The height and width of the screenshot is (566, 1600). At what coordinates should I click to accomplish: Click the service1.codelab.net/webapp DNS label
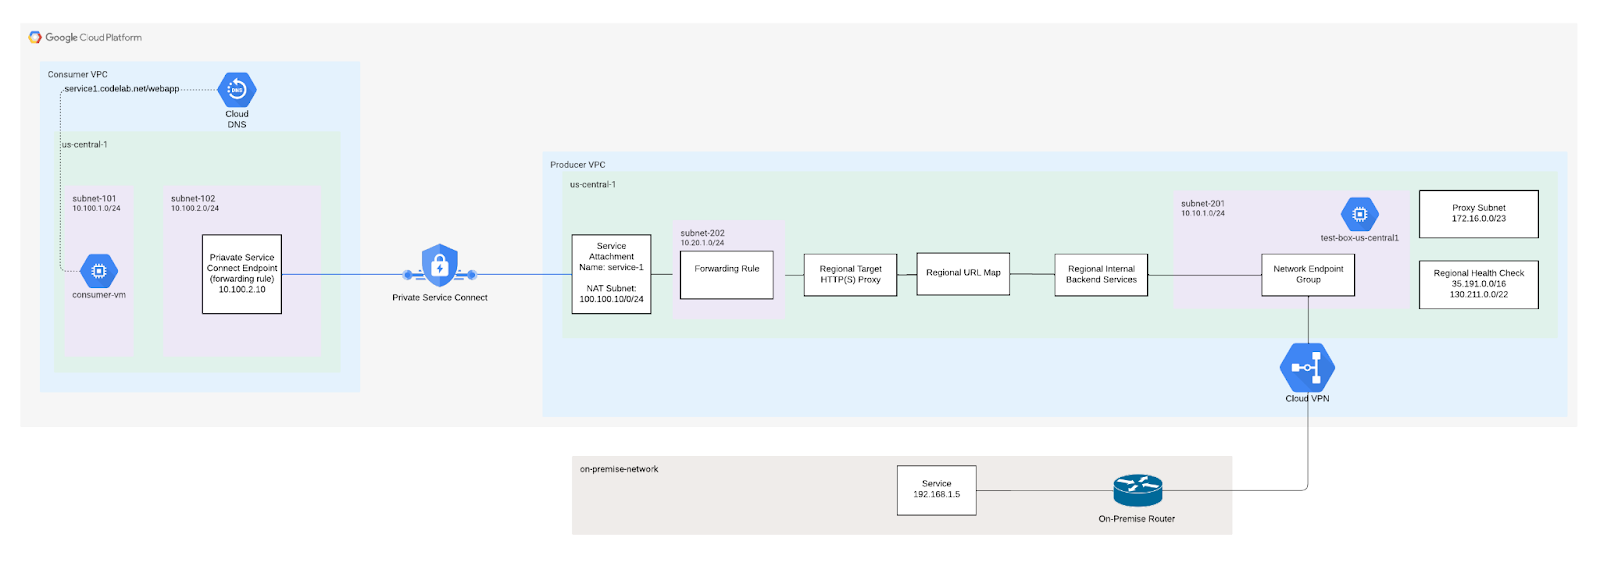click(x=122, y=89)
